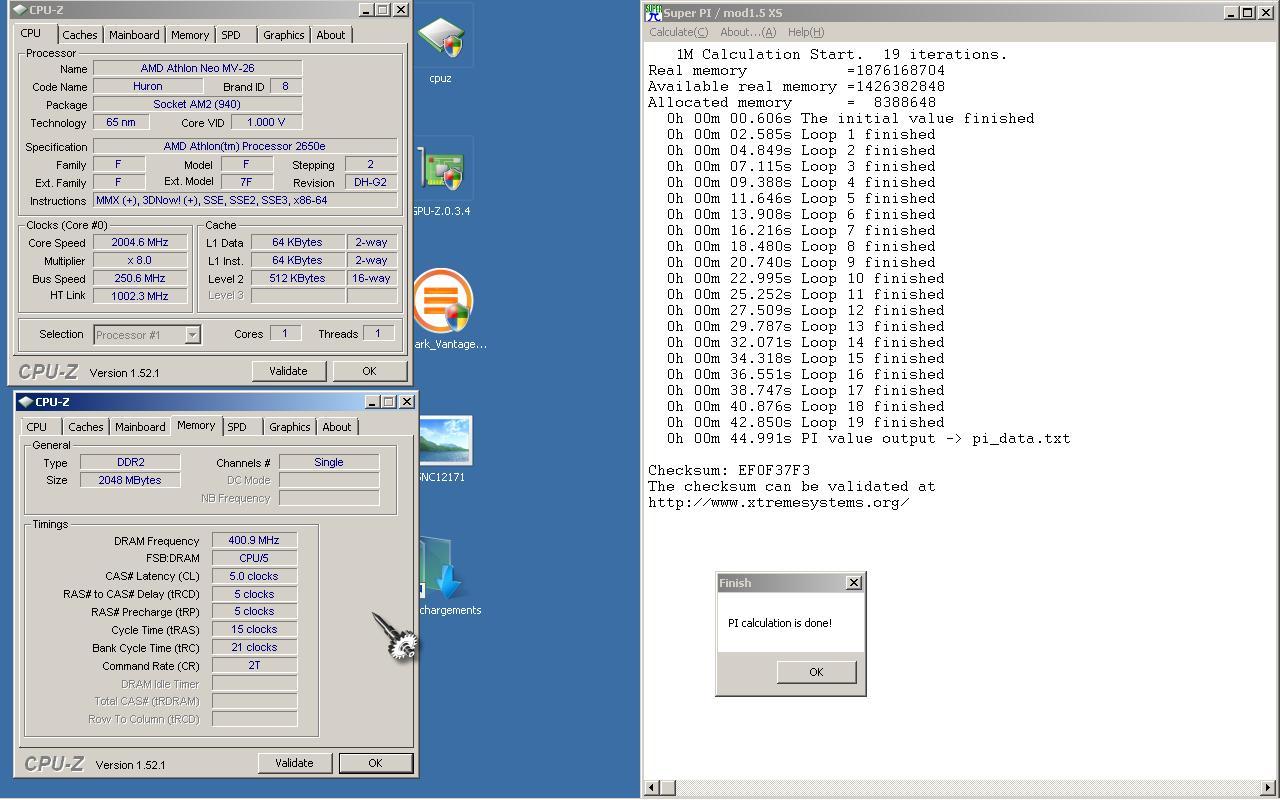
Task: Click the Bank Cycle Time 21 clocks value
Action: tap(254, 647)
